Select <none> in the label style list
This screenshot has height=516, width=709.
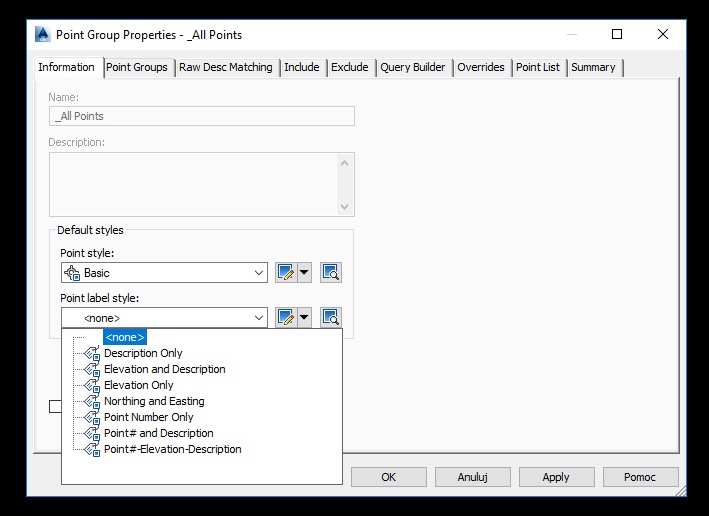click(125, 337)
